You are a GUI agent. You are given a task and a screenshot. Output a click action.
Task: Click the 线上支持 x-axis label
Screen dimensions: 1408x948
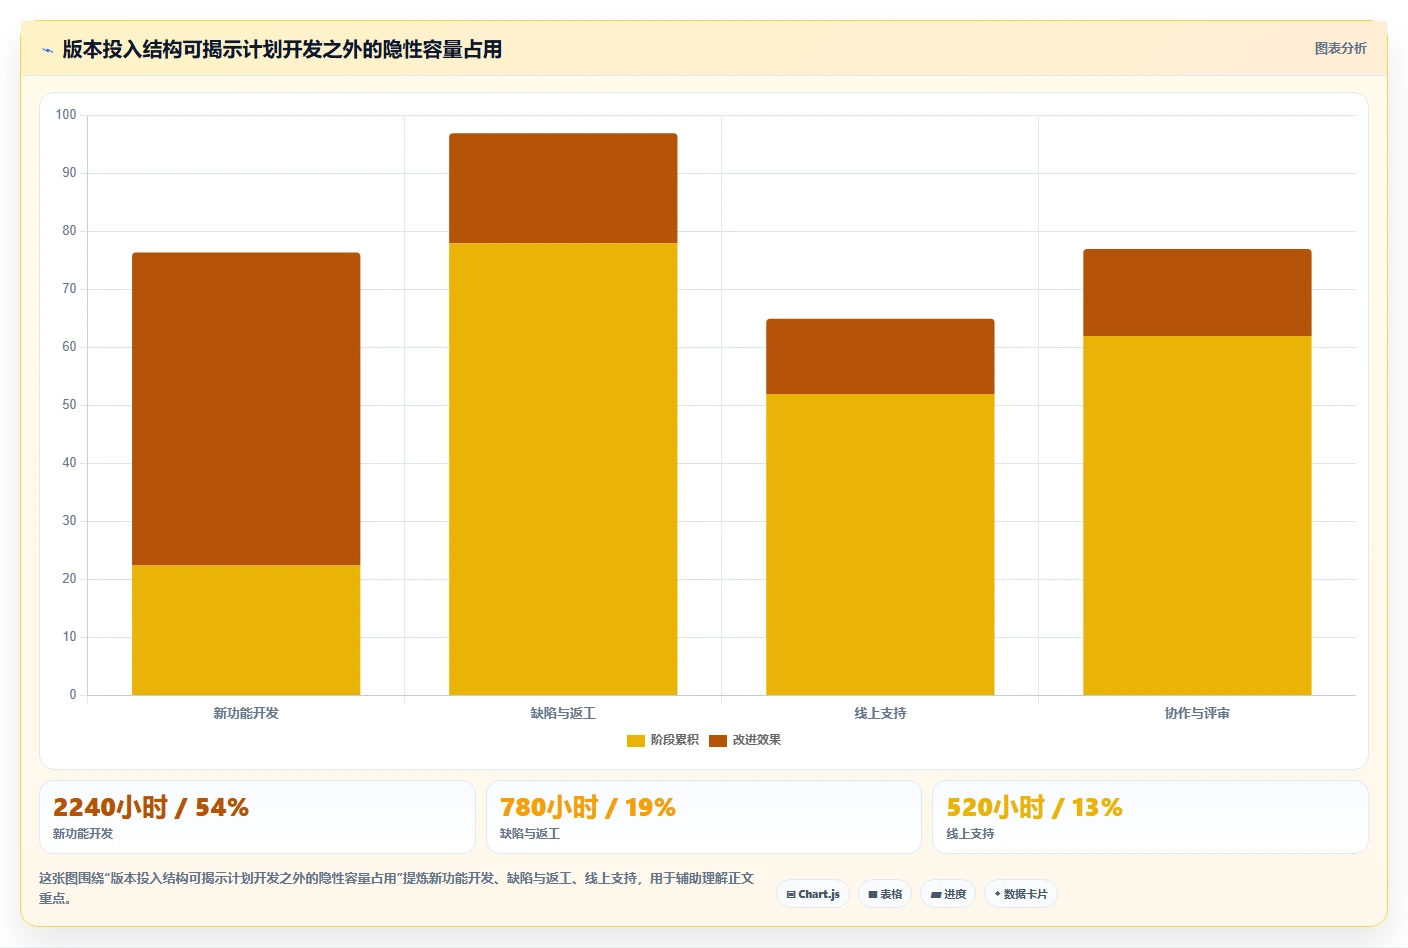(x=880, y=713)
